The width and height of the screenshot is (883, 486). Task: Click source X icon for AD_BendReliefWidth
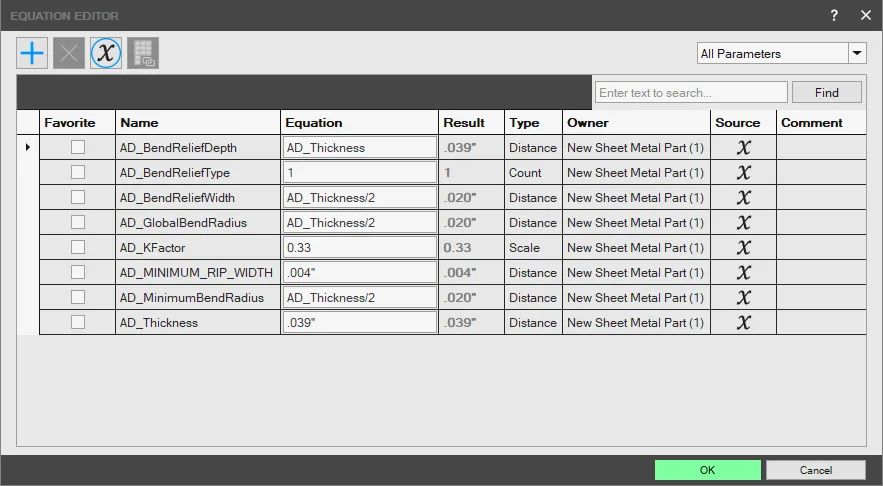click(x=743, y=198)
